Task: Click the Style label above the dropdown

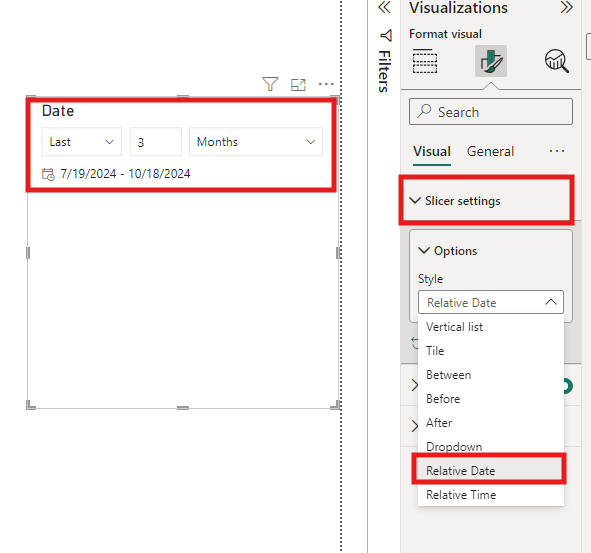Action: click(430, 279)
